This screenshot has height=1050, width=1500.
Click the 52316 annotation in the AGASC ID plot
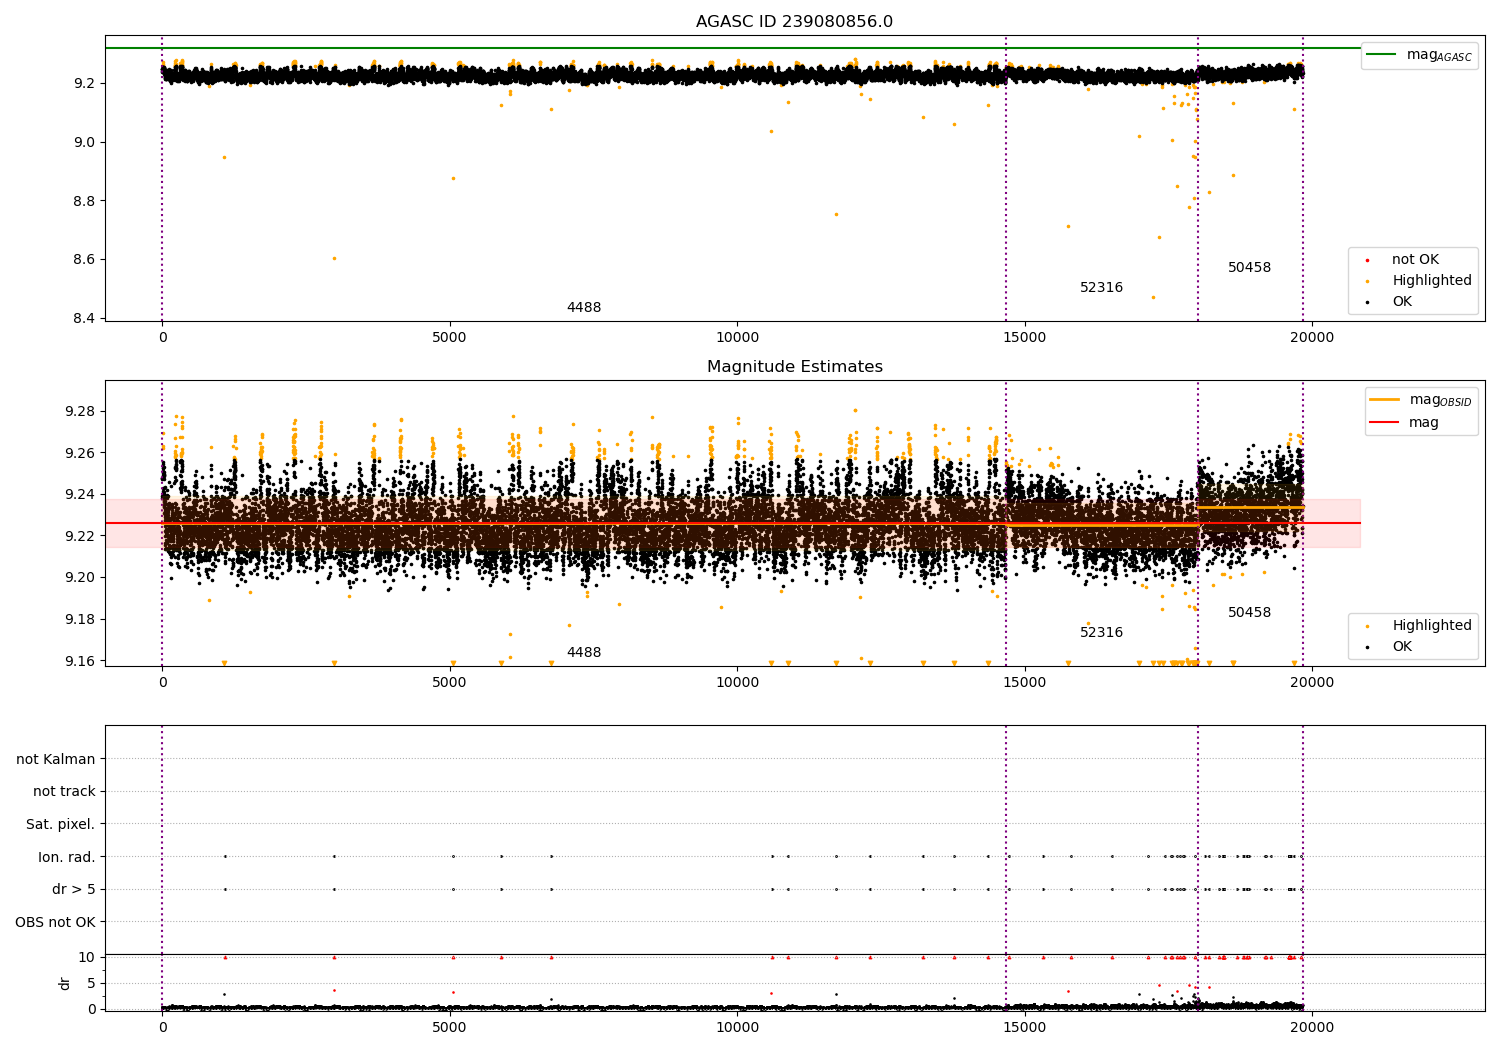pos(1101,288)
